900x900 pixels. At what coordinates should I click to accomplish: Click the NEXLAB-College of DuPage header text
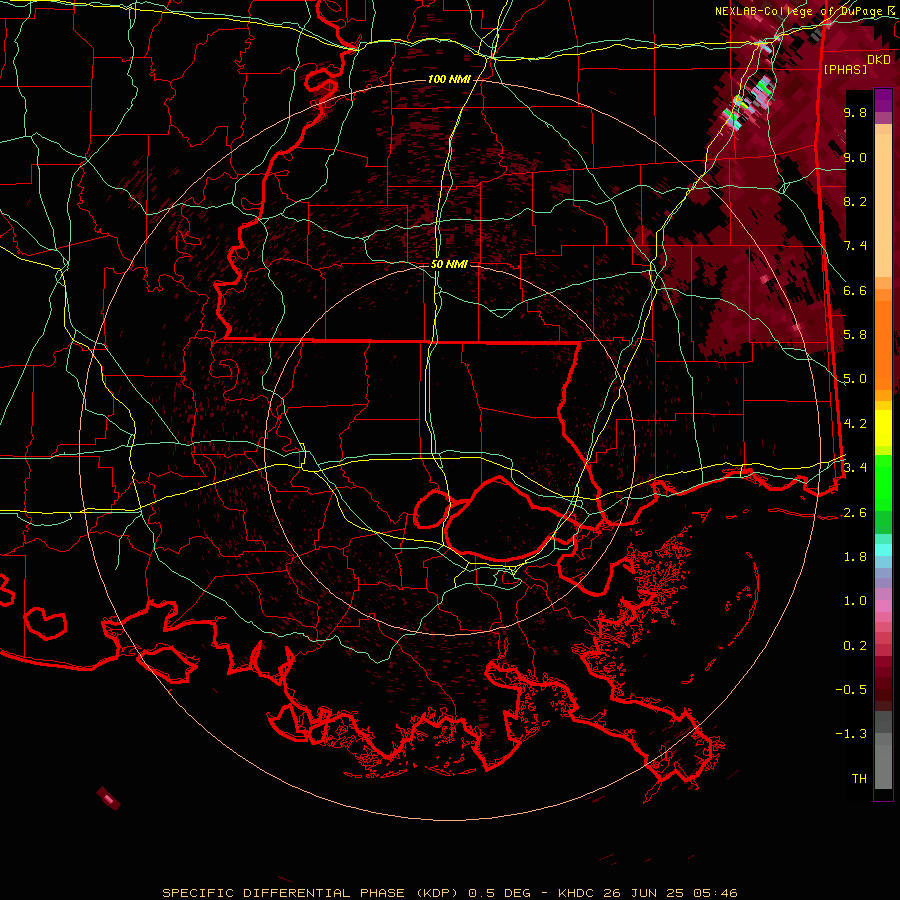tap(801, 11)
